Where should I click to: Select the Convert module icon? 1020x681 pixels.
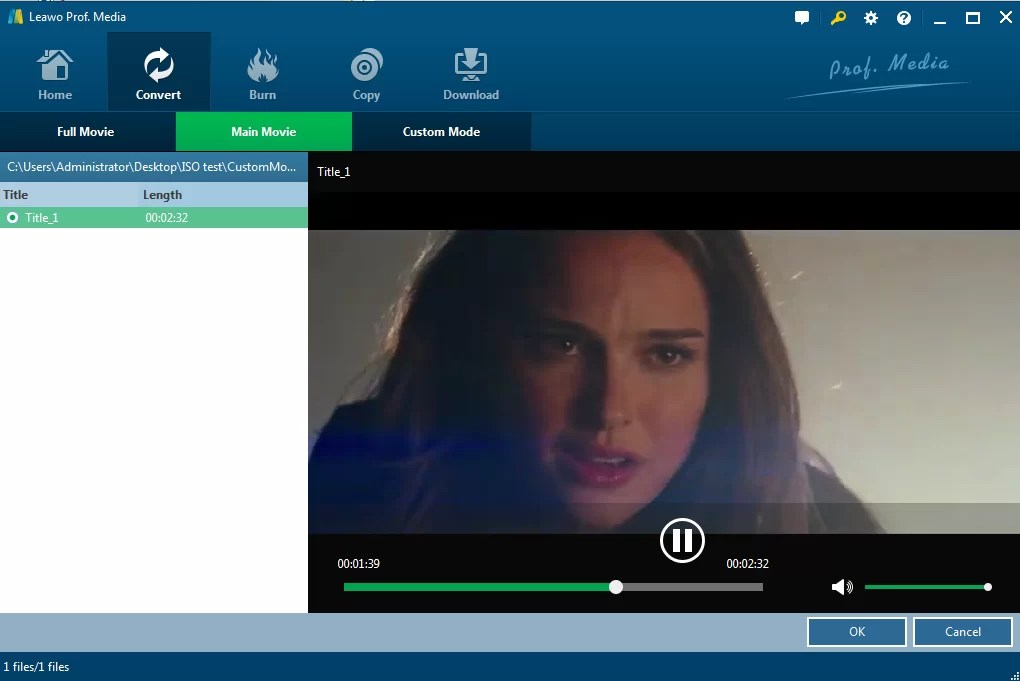tap(158, 70)
